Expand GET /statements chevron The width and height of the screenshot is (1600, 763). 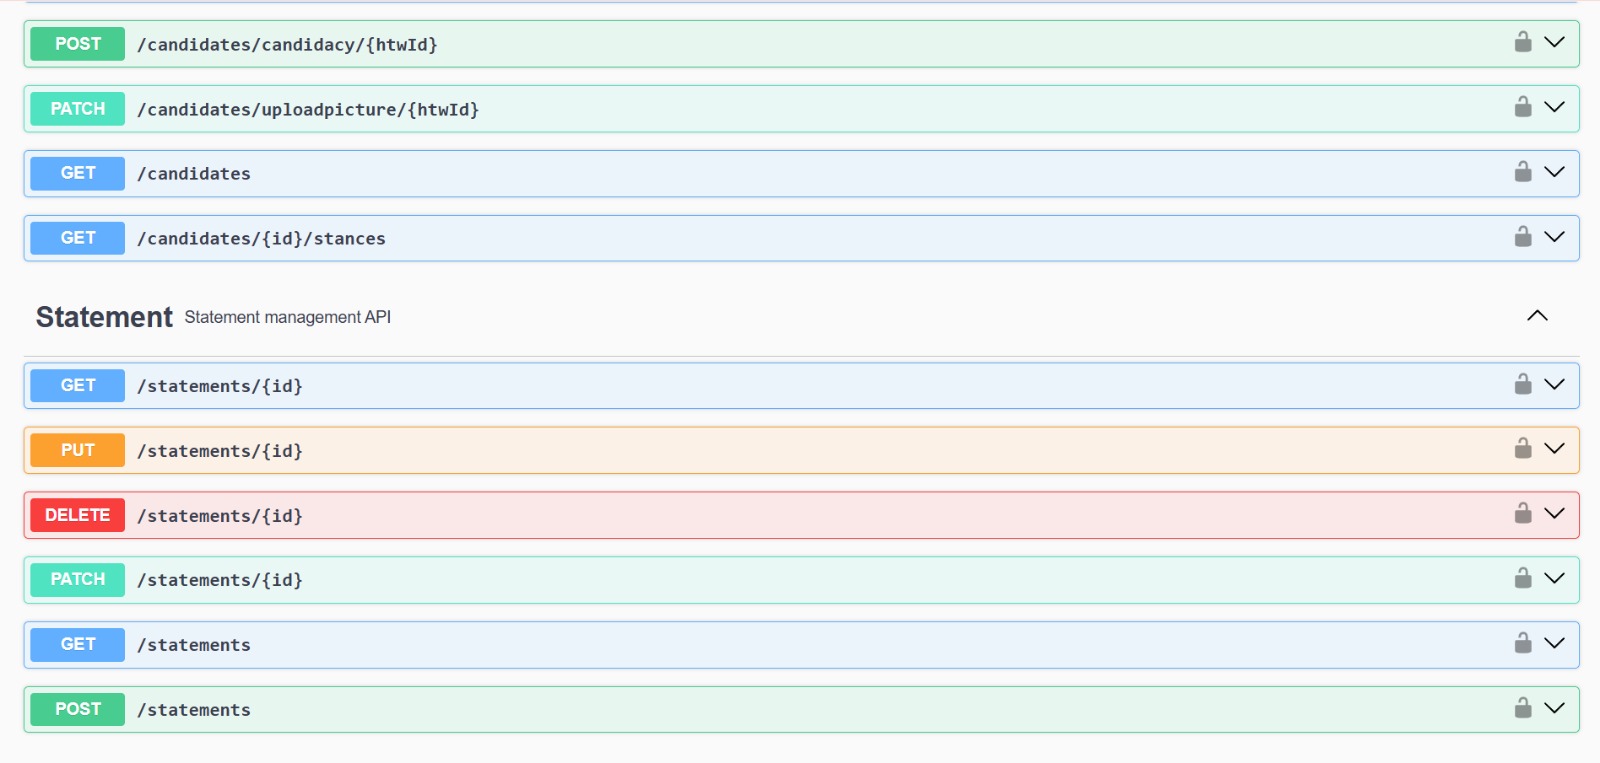click(1554, 644)
